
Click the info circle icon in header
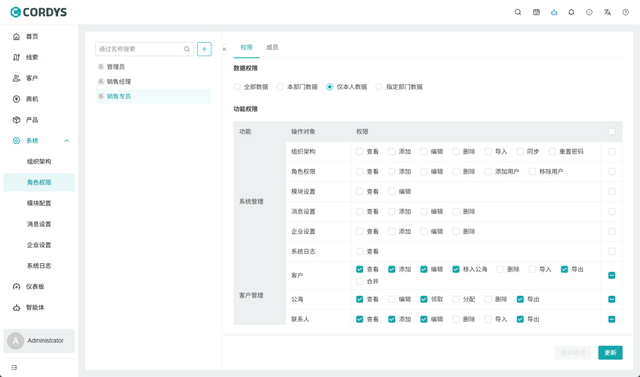589,12
